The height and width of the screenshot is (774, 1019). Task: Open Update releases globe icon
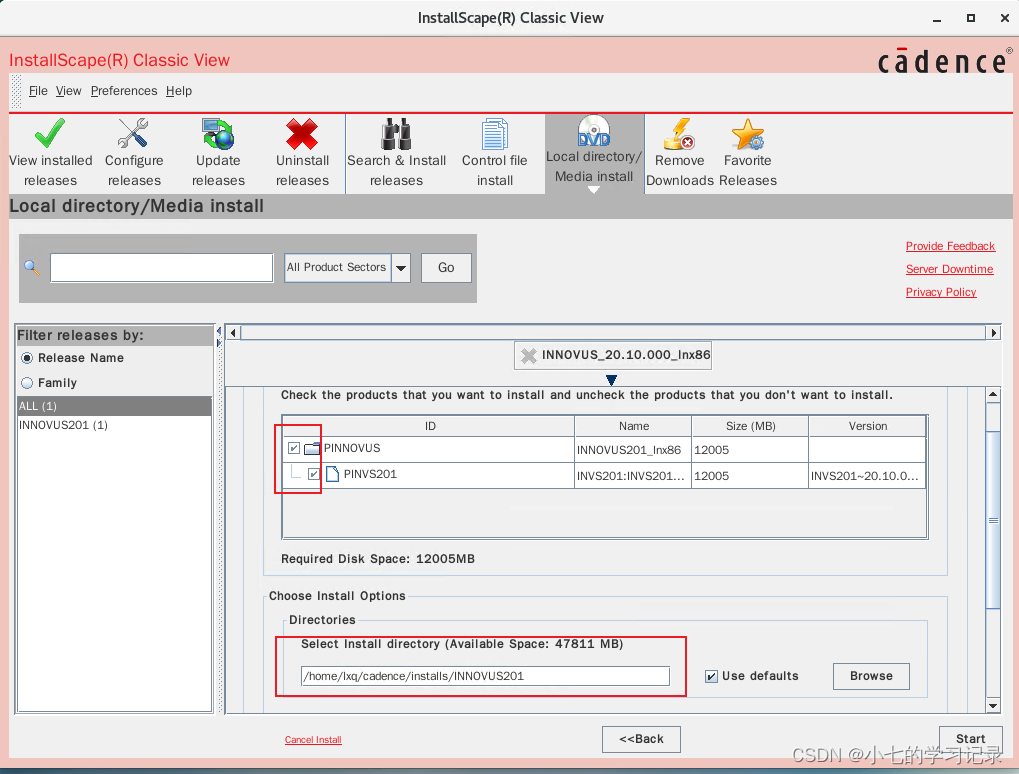[218, 133]
